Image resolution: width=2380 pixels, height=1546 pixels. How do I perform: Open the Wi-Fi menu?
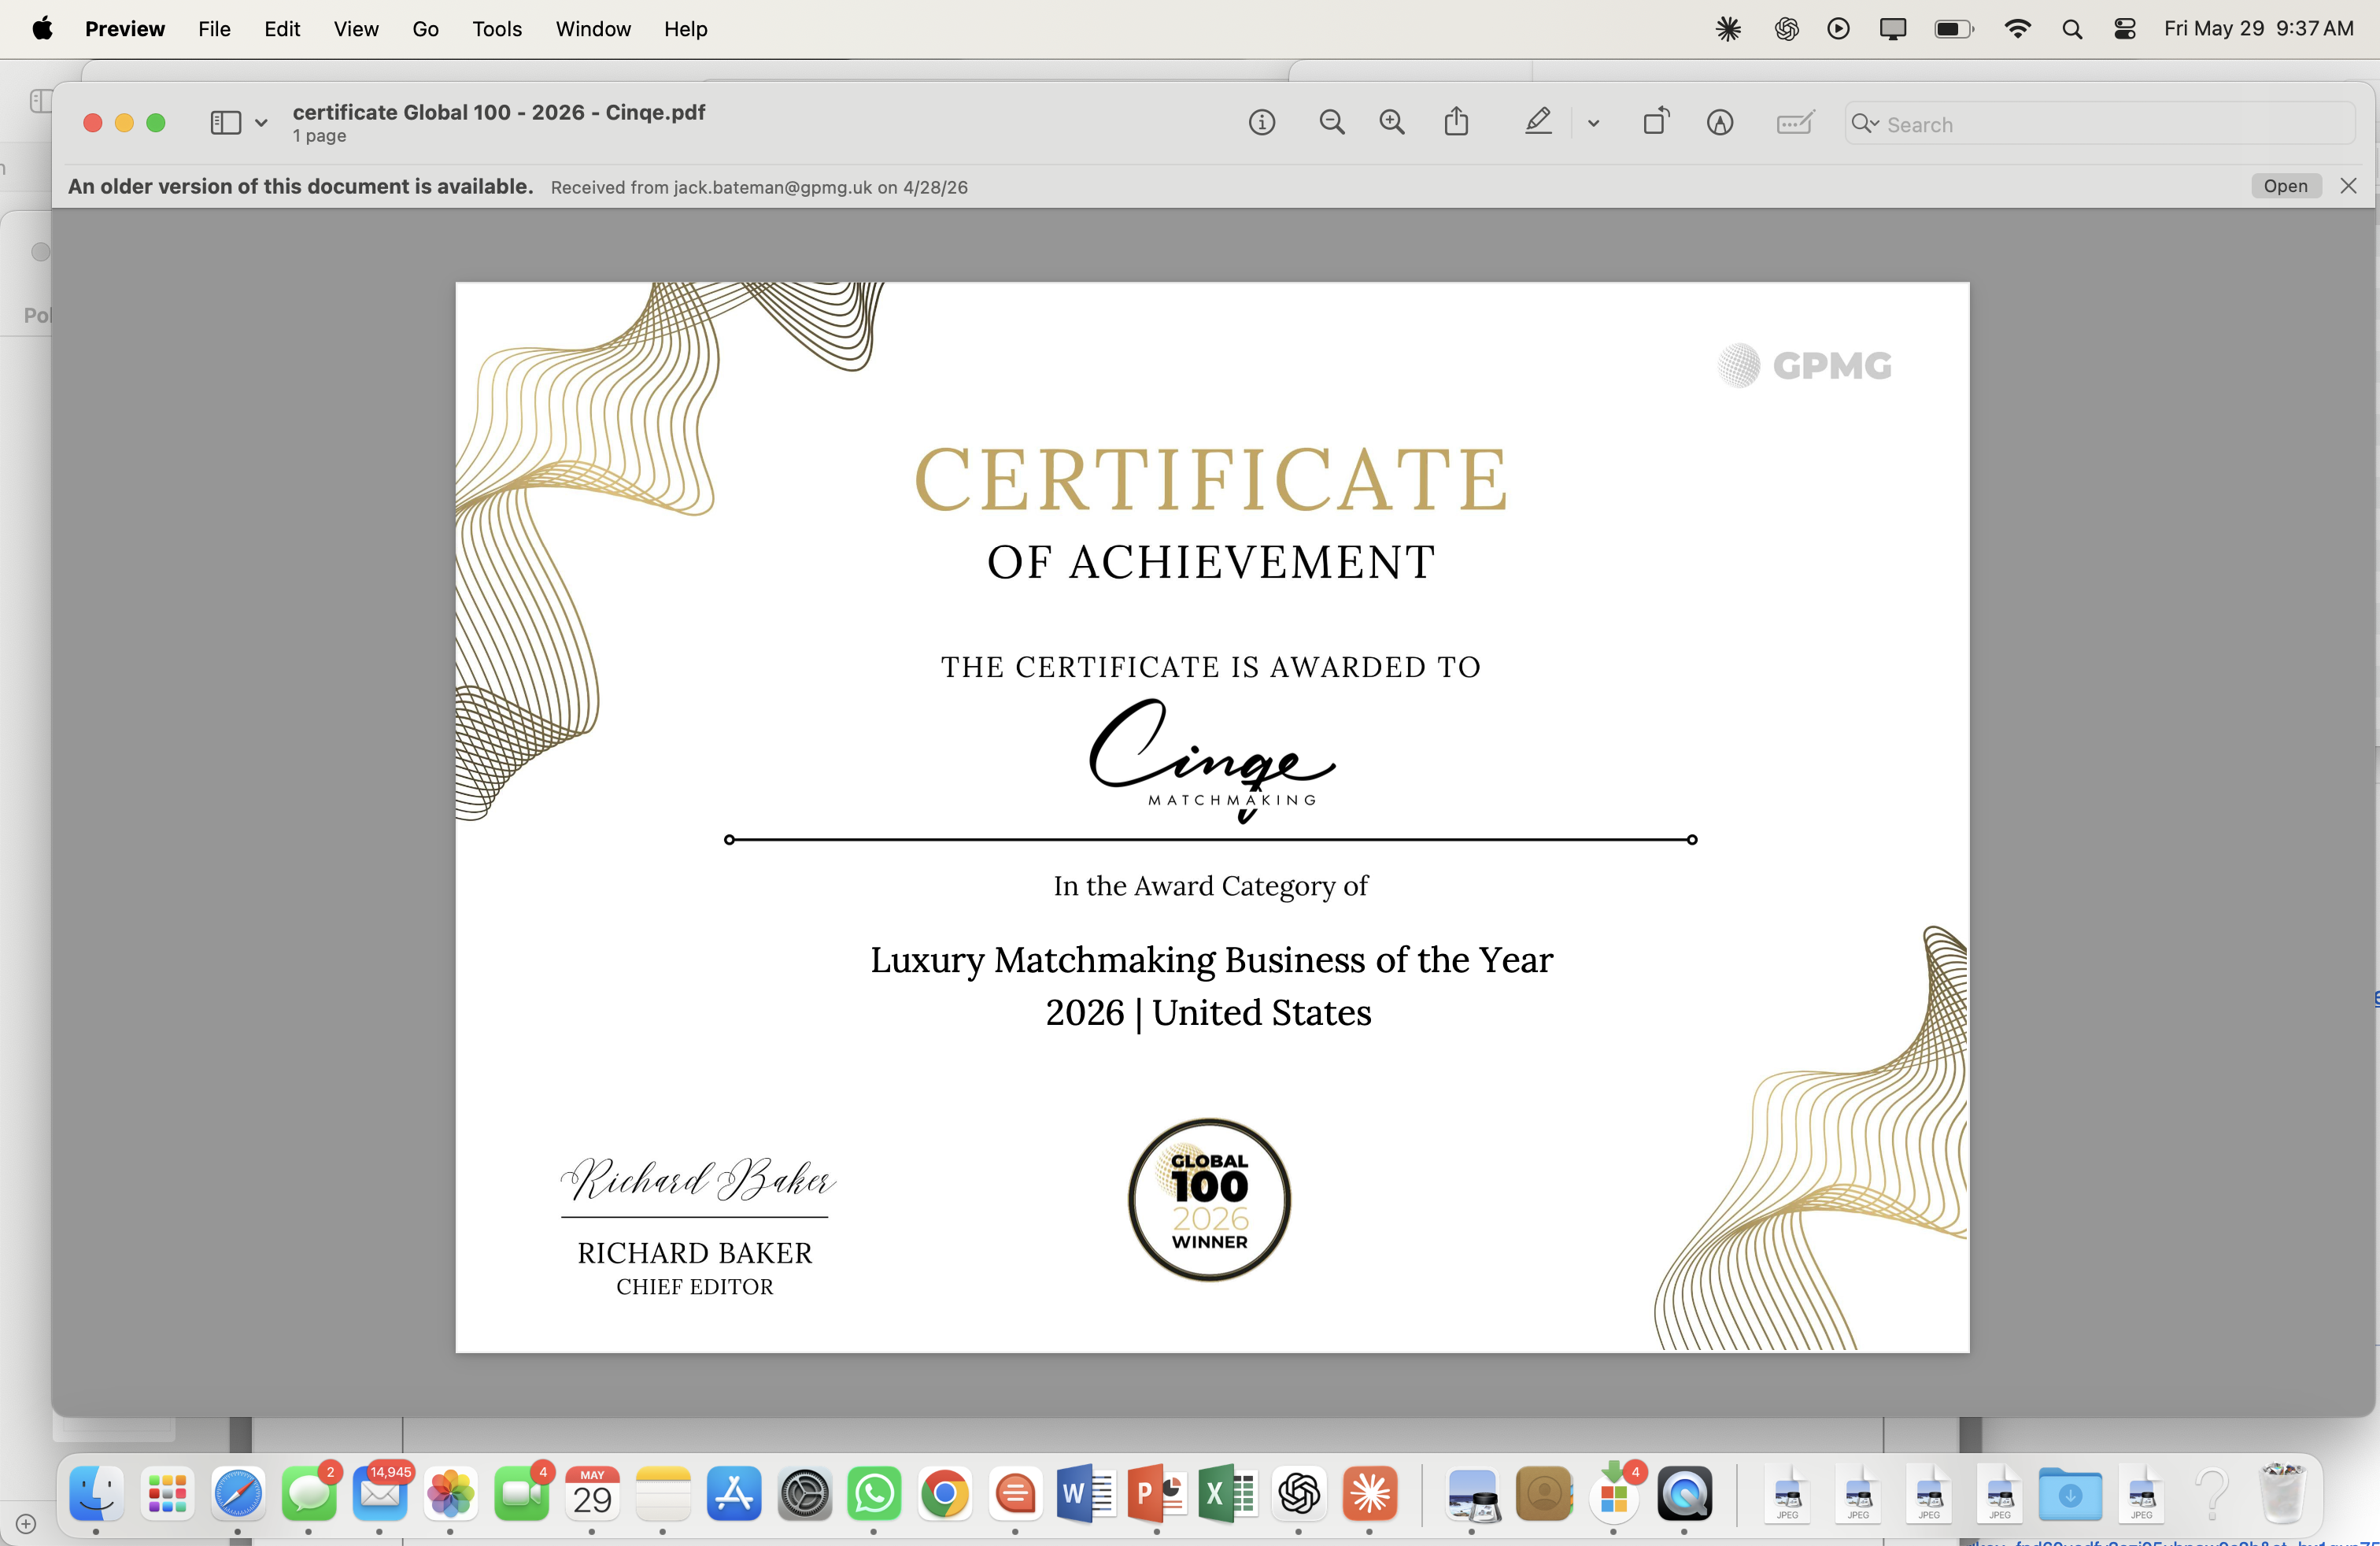[x=2017, y=29]
